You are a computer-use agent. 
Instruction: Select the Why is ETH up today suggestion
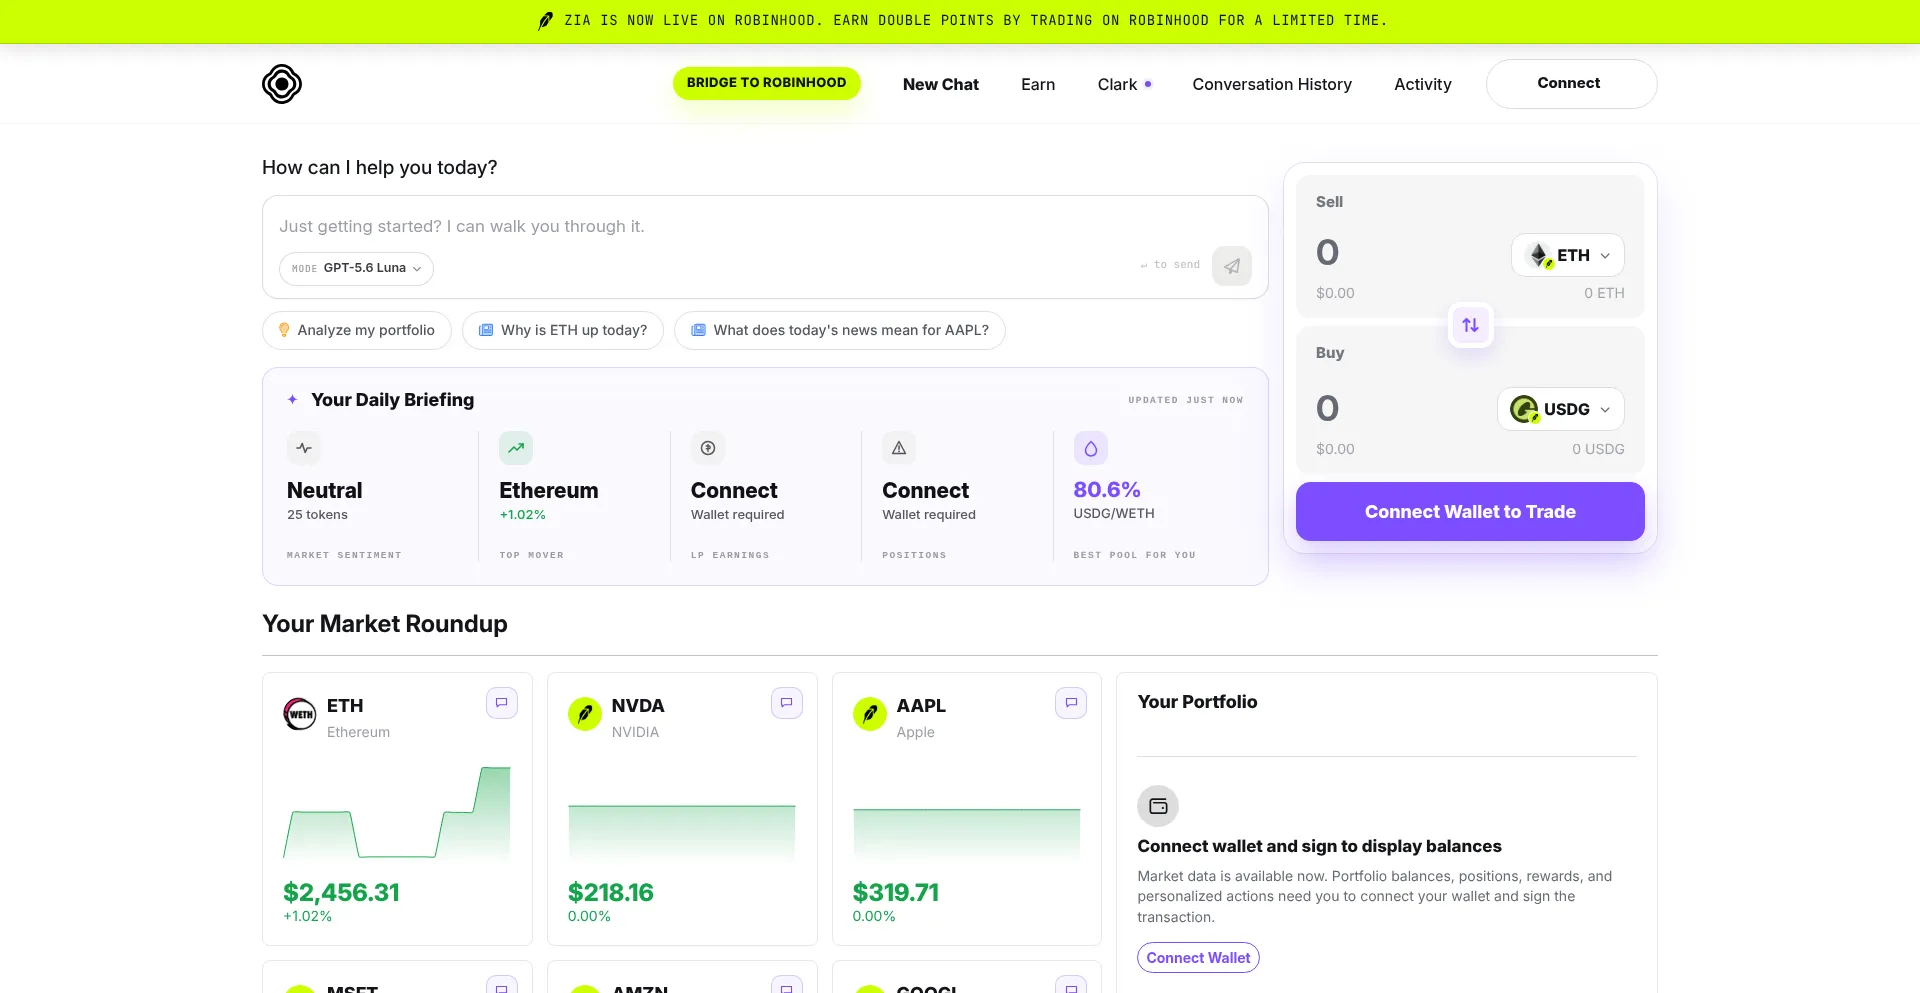[x=563, y=330]
